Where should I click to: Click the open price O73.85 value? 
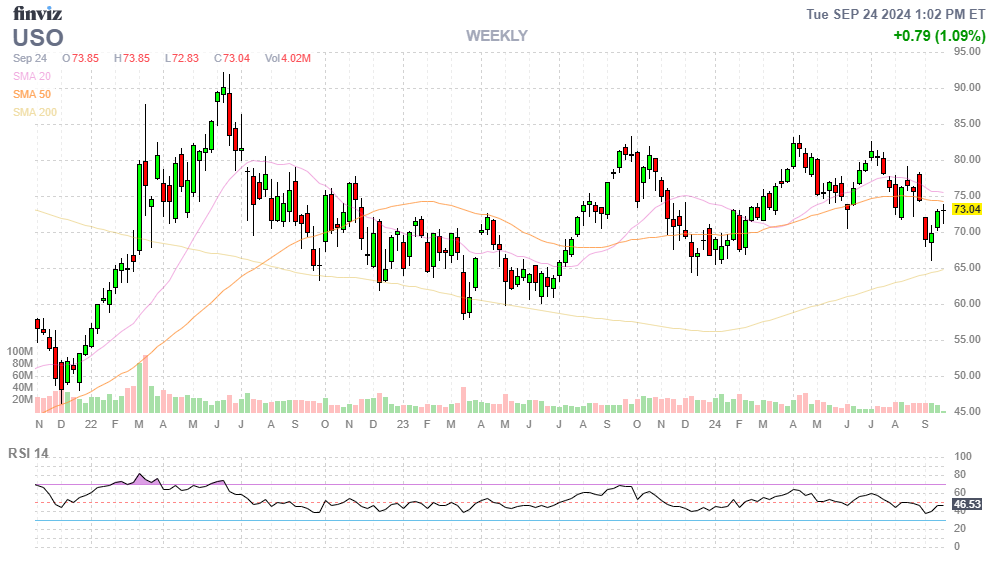[x=81, y=59]
